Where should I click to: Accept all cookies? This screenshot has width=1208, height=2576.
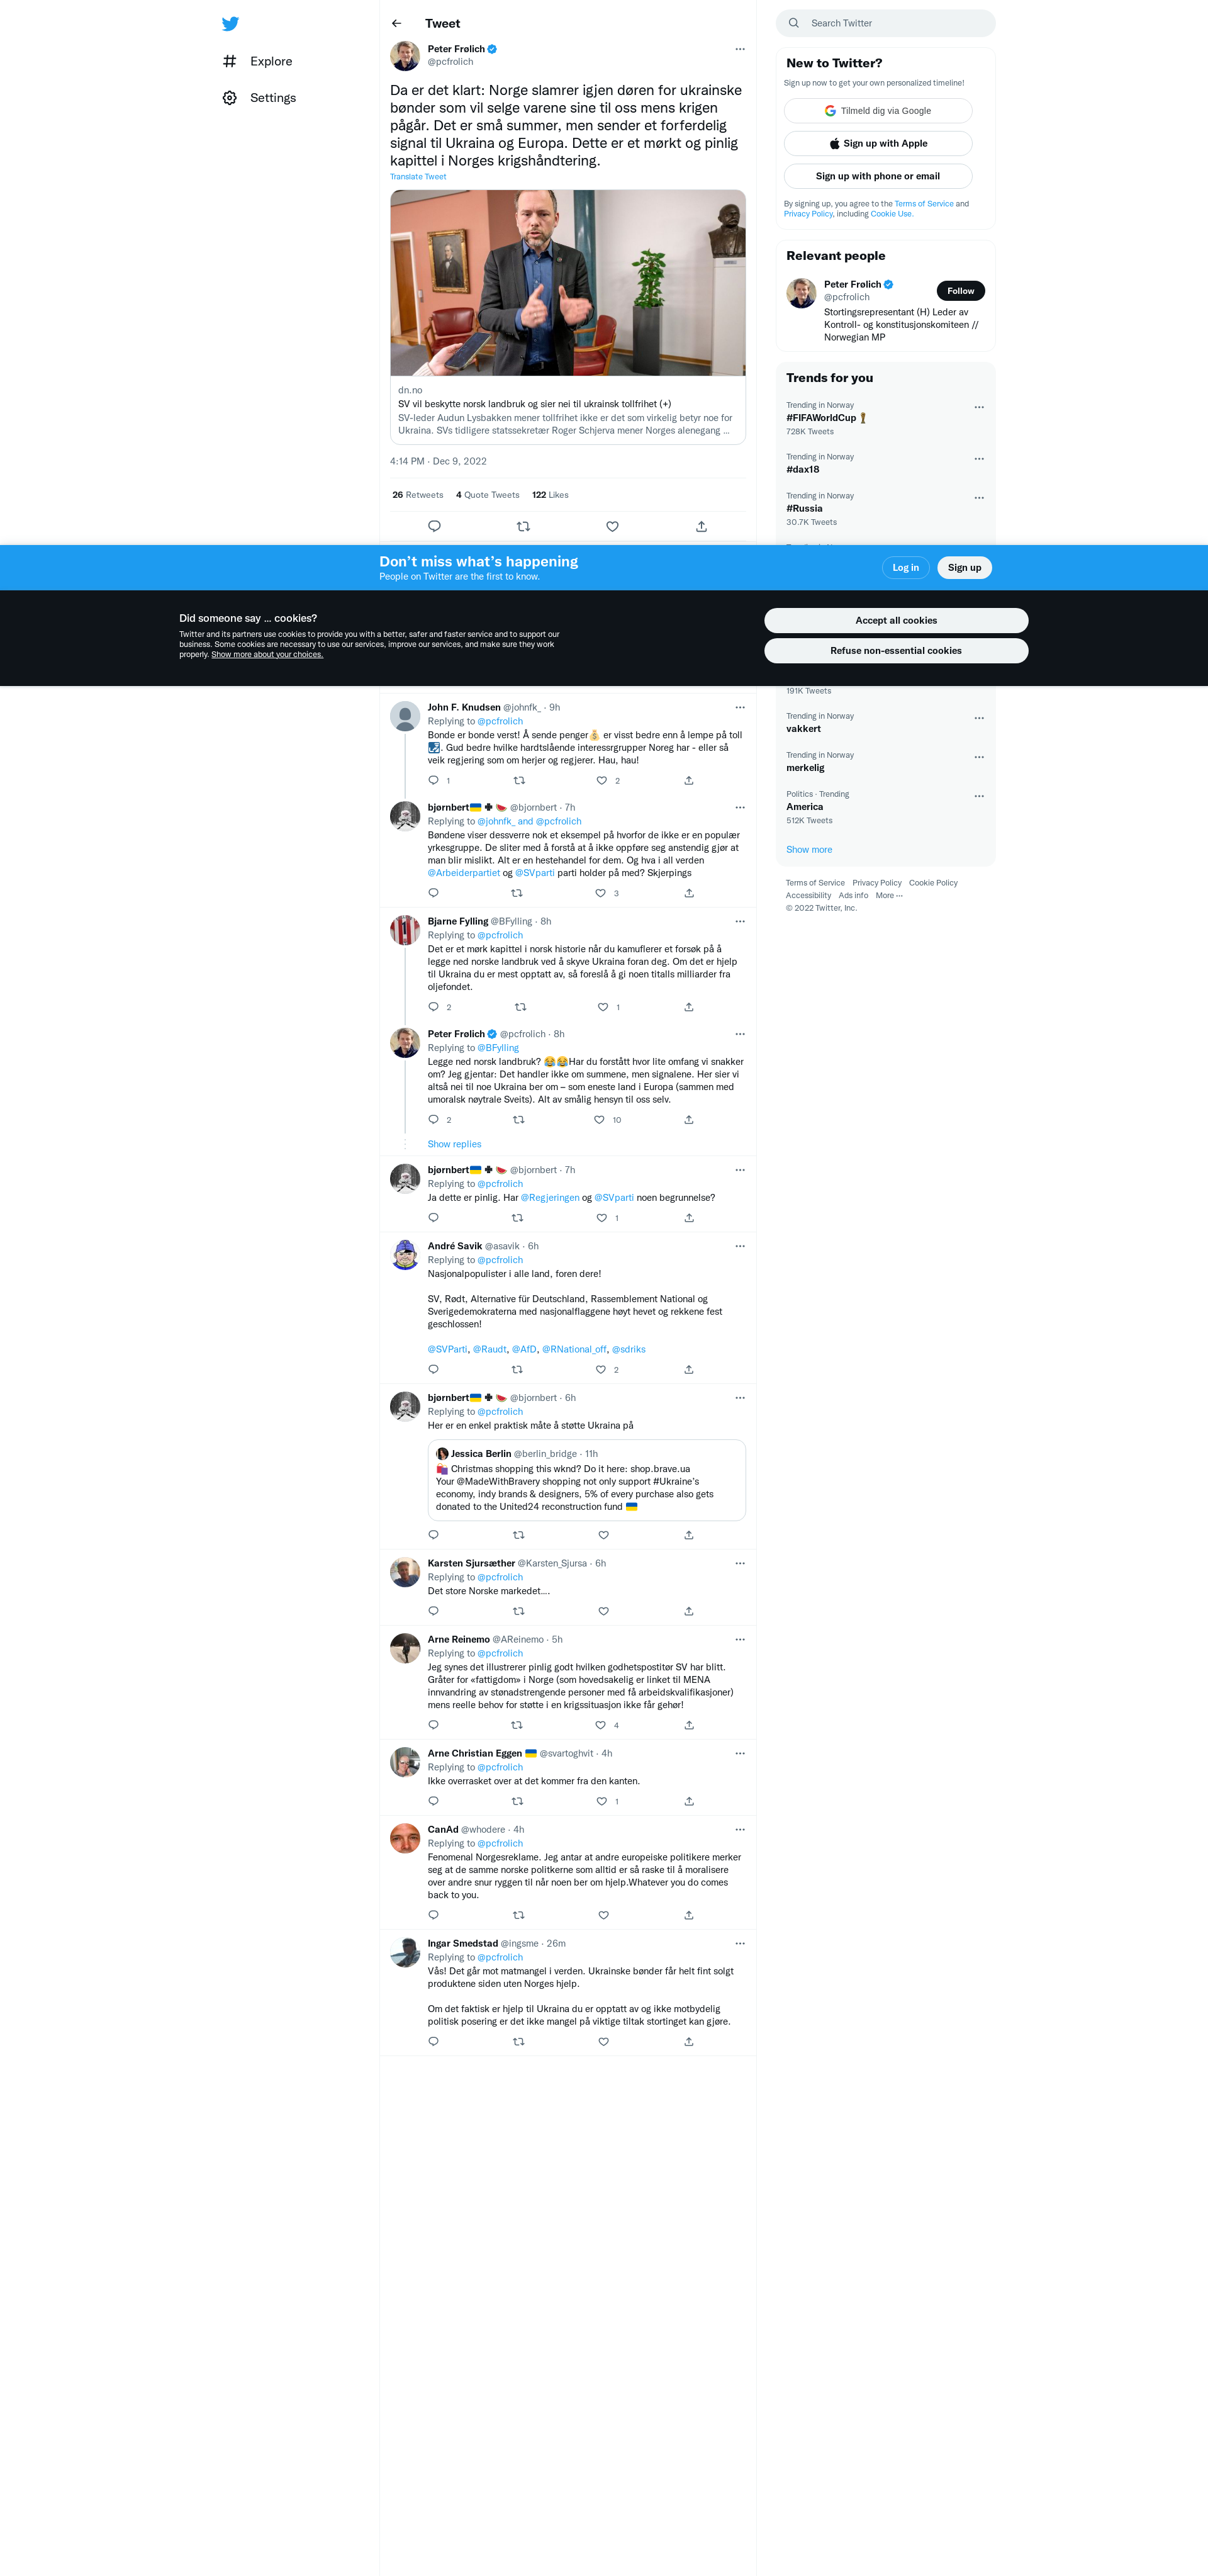[896, 620]
